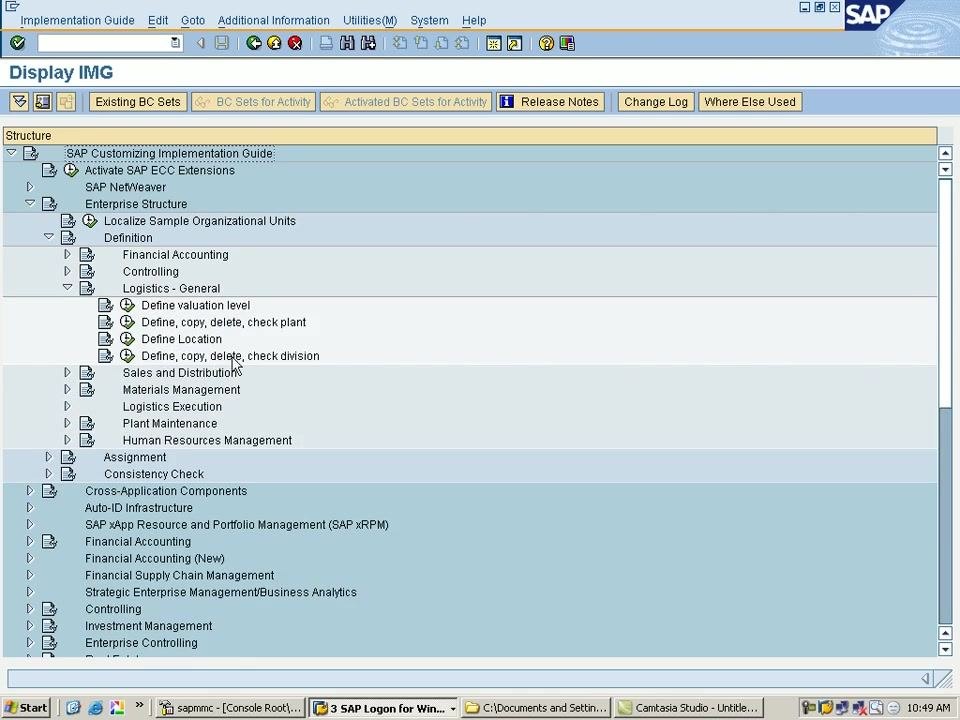Collapse the Definition node

pyautogui.click(x=48, y=237)
